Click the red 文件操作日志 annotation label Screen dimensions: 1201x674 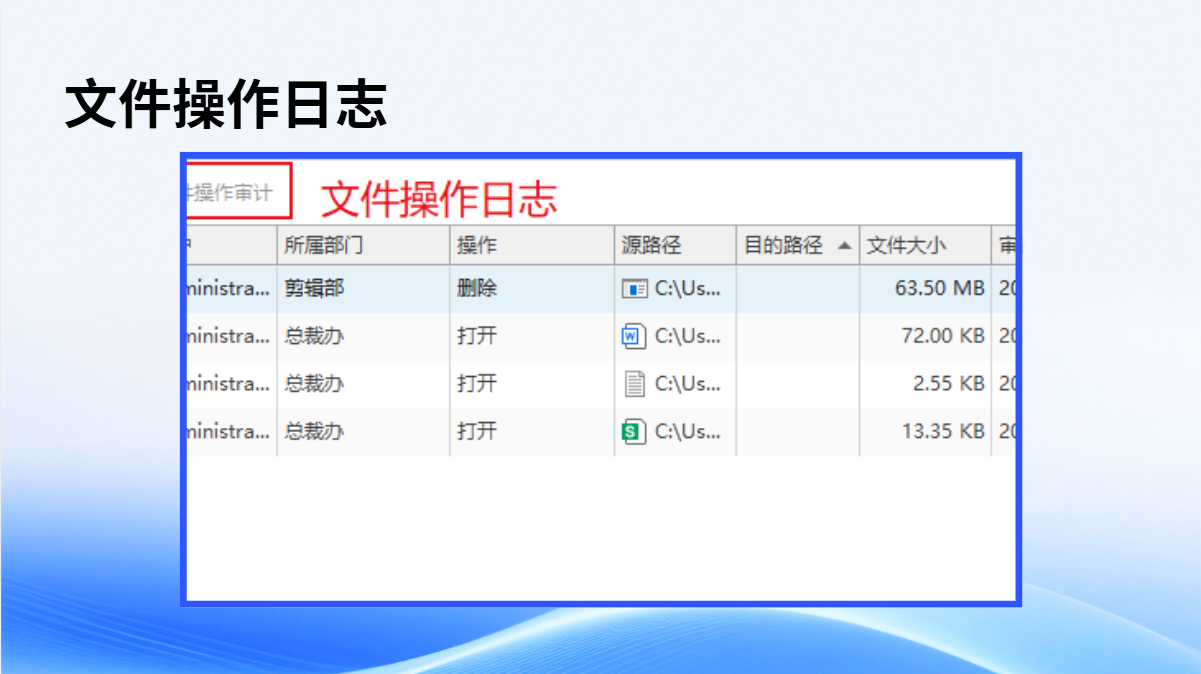click(438, 200)
